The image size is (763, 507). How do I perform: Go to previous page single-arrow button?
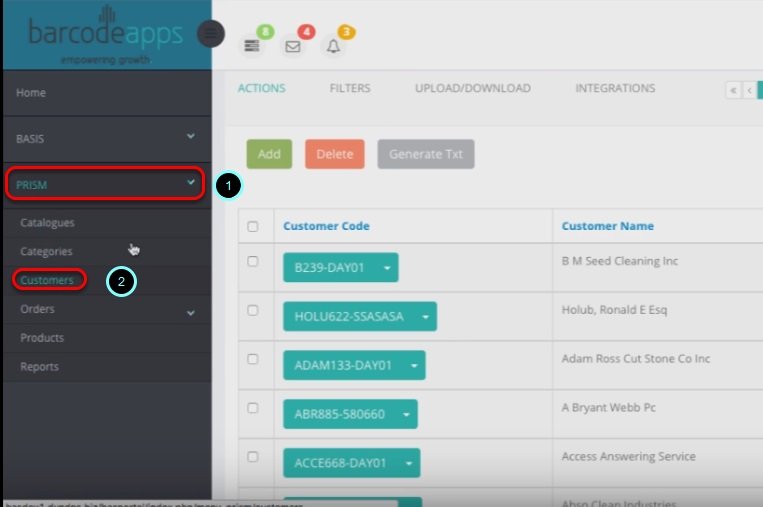pyautogui.click(x=749, y=90)
